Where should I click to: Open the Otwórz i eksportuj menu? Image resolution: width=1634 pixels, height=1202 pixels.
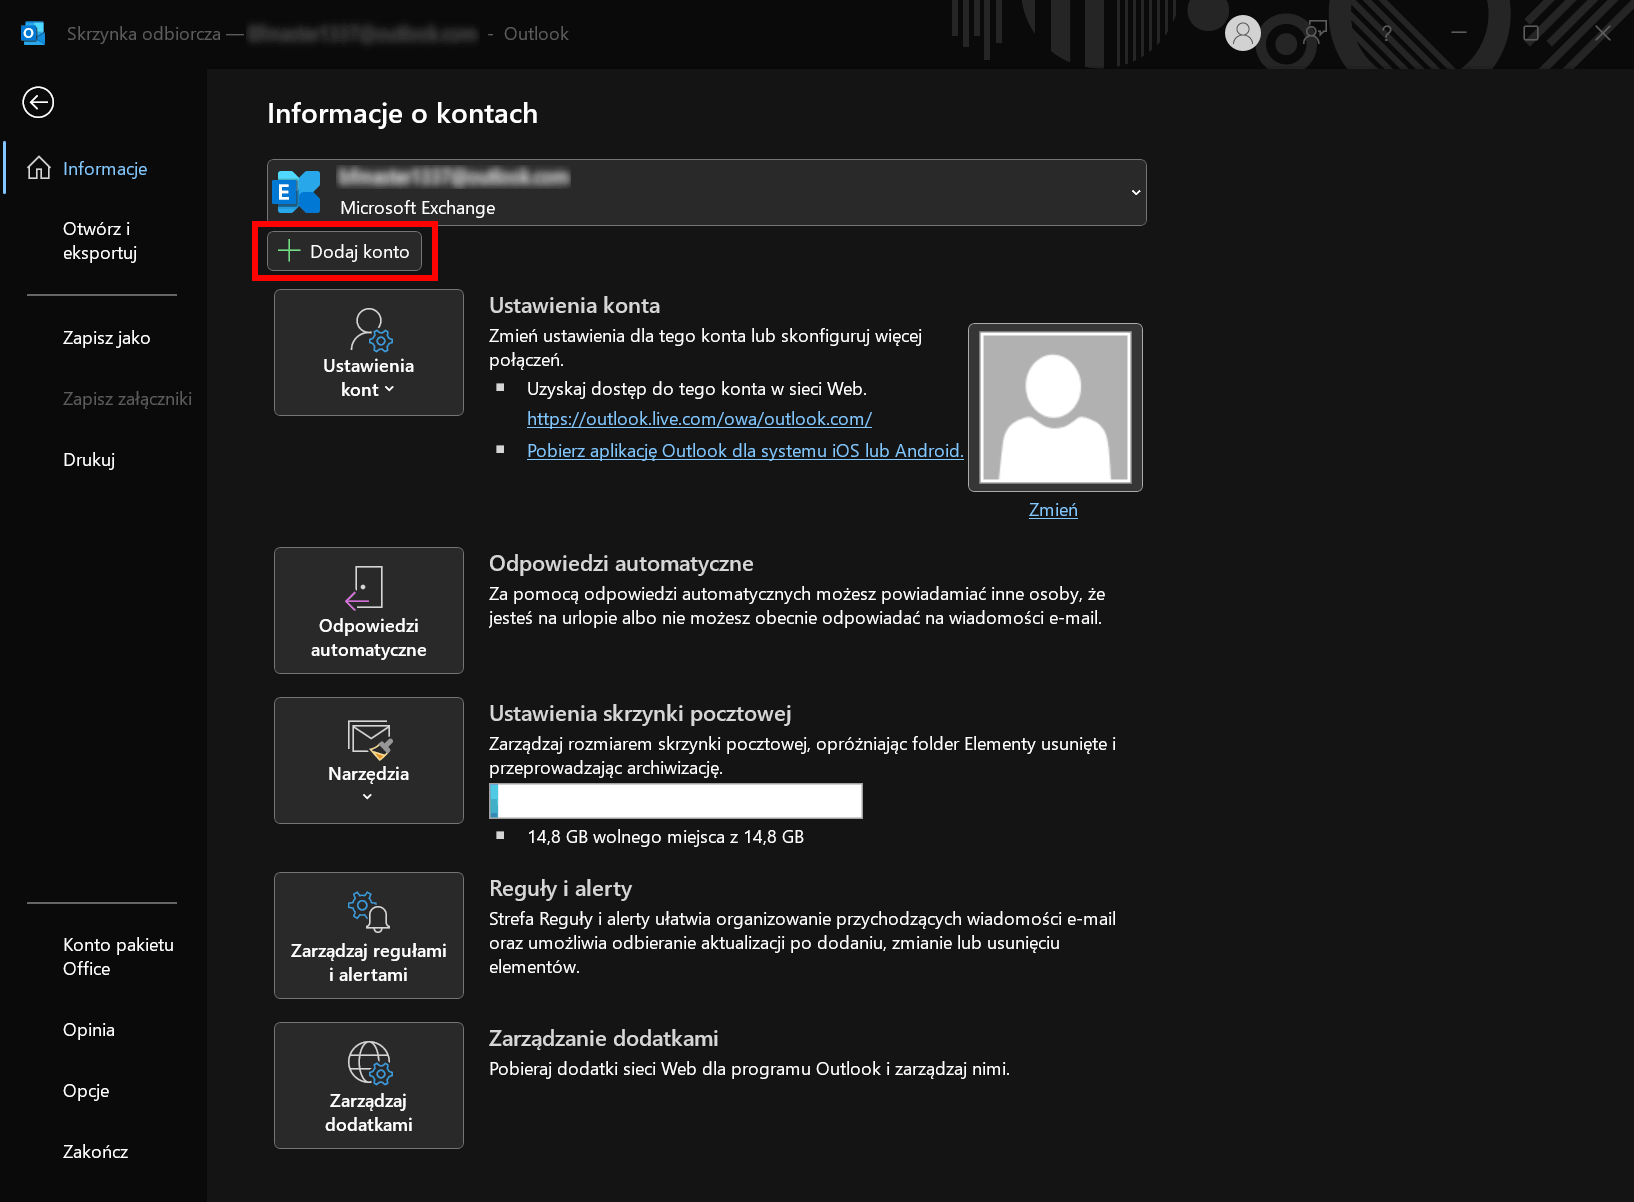pos(100,241)
